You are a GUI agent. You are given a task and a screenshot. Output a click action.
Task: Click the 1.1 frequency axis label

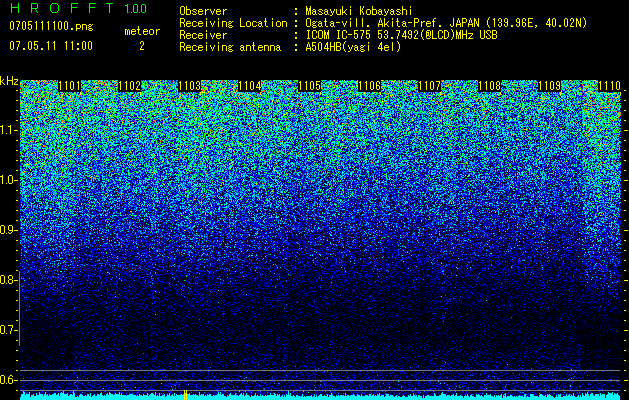pos(9,130)
